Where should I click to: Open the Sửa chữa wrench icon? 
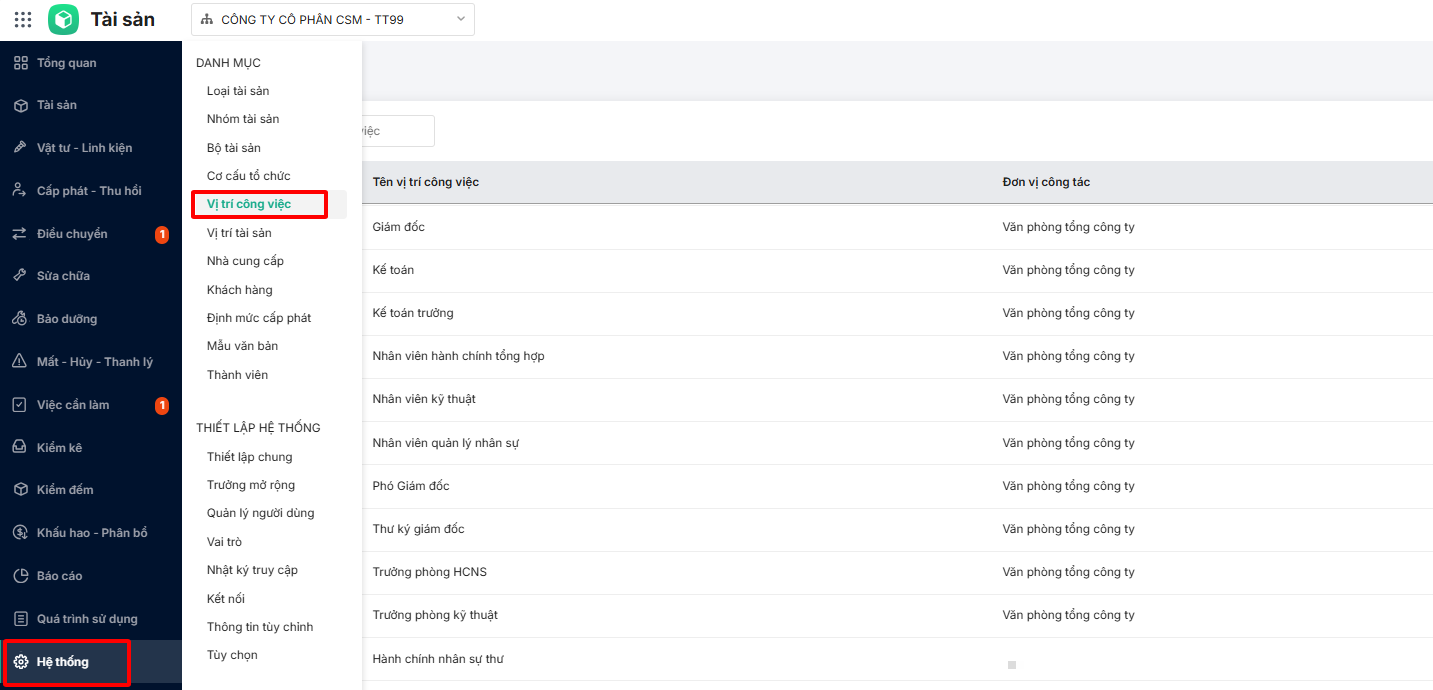pyautogui.click(x=20, y=276)
